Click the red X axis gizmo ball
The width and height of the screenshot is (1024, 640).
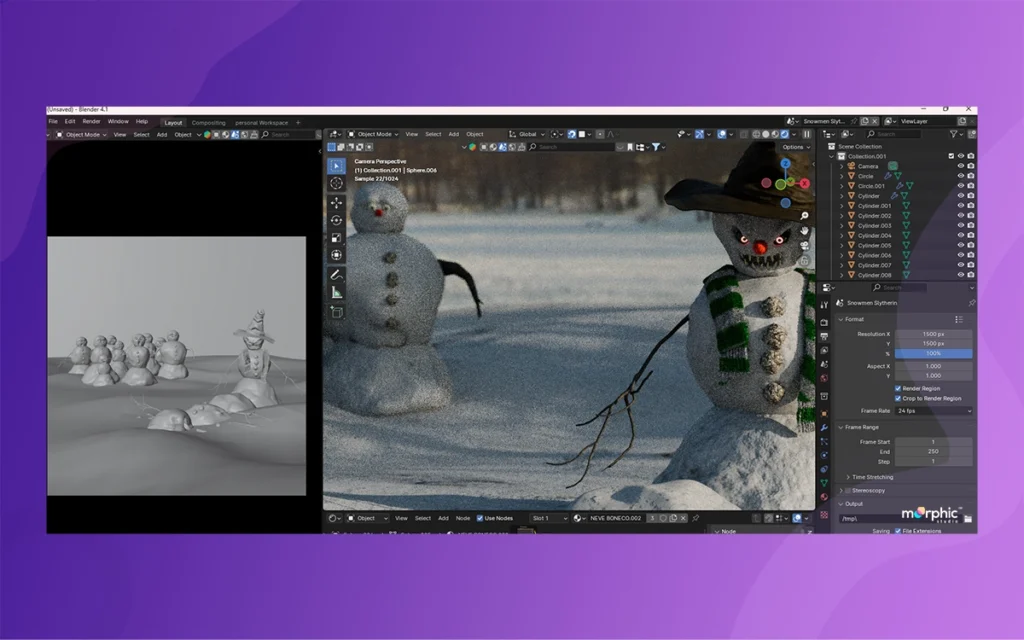point(805,184)
